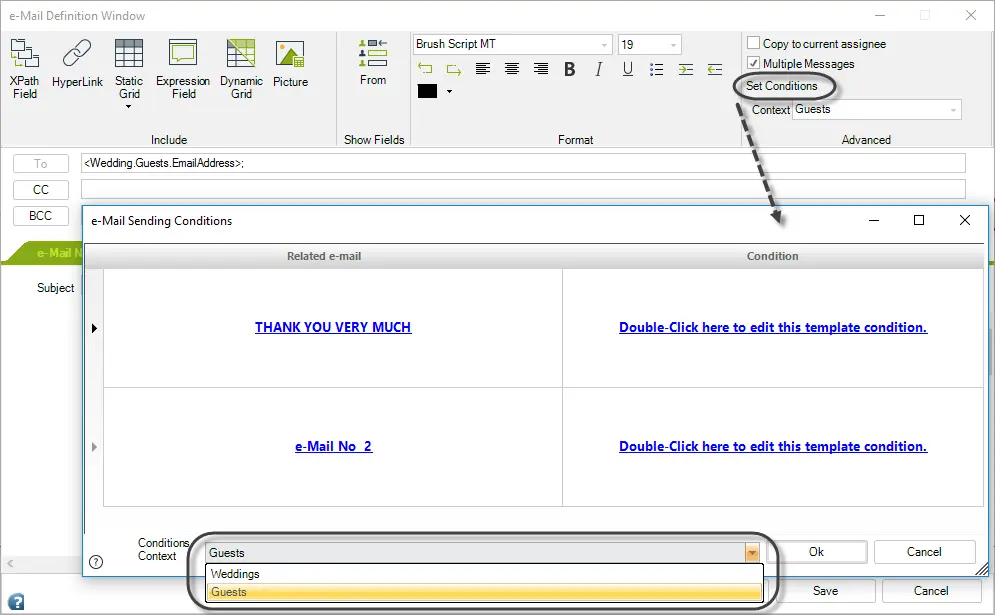Insert a Dynamic Grid

[x=241, y=69]
